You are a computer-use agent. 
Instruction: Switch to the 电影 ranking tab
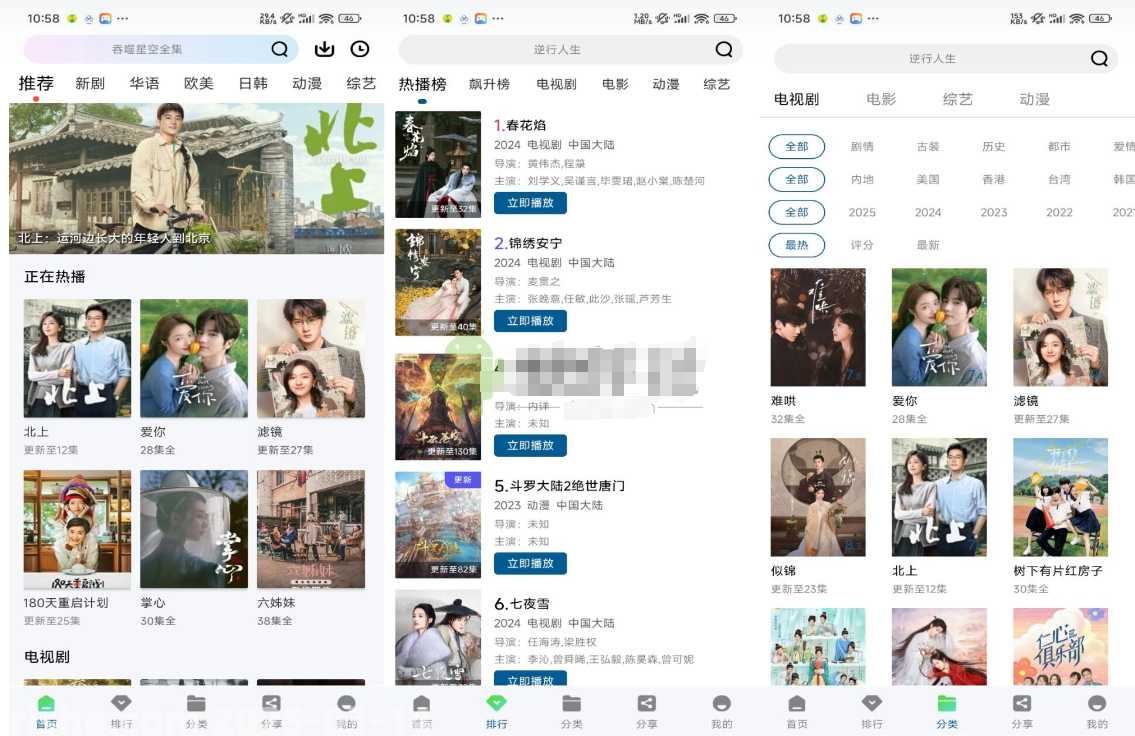(615, 84)
